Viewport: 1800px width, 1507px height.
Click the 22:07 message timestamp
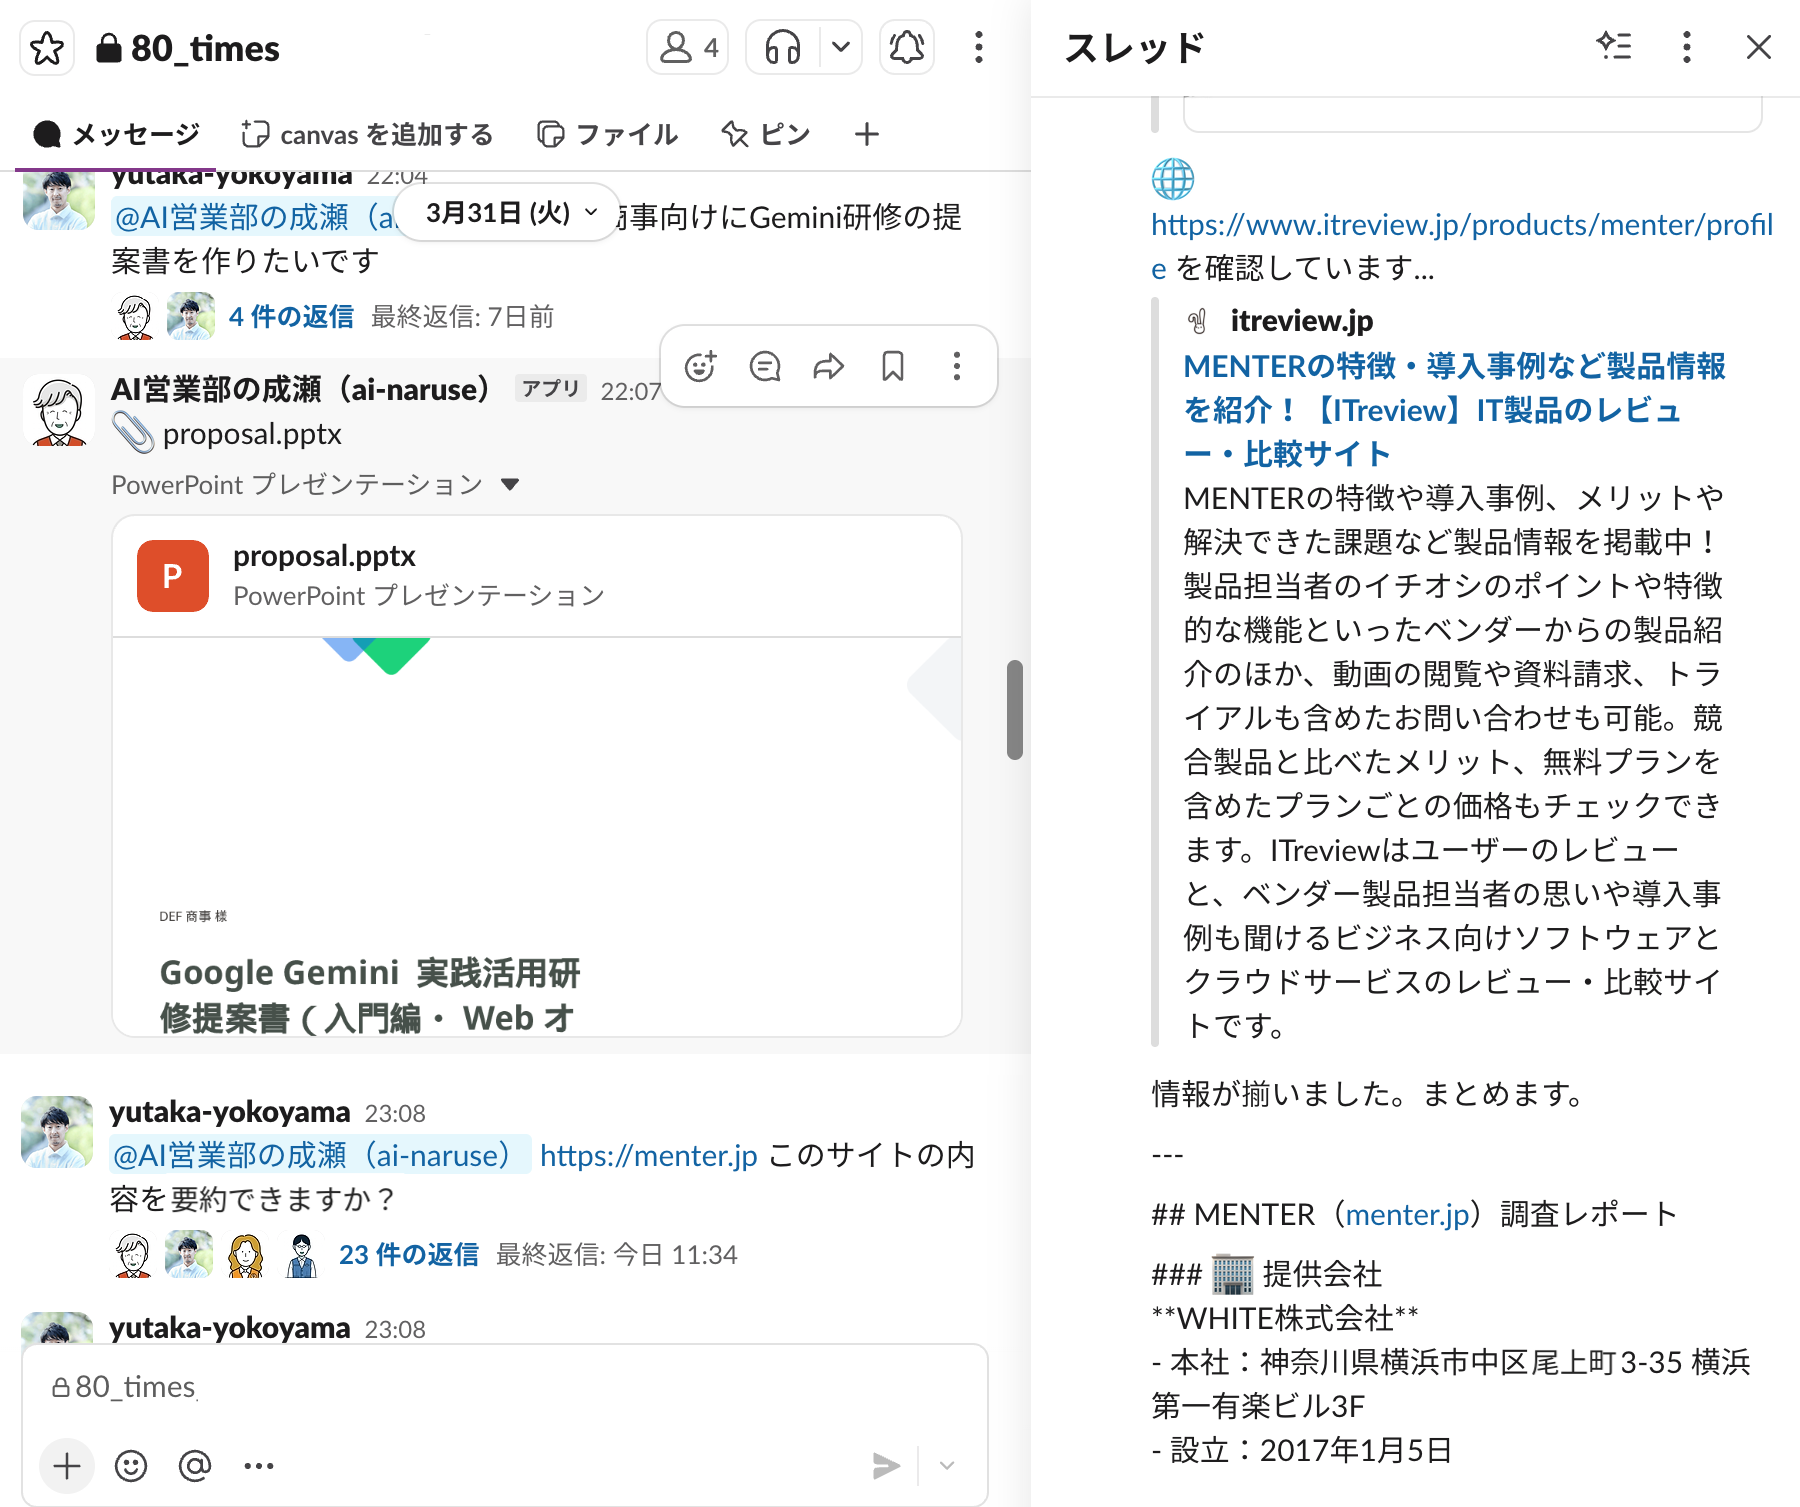click(630, 391)
